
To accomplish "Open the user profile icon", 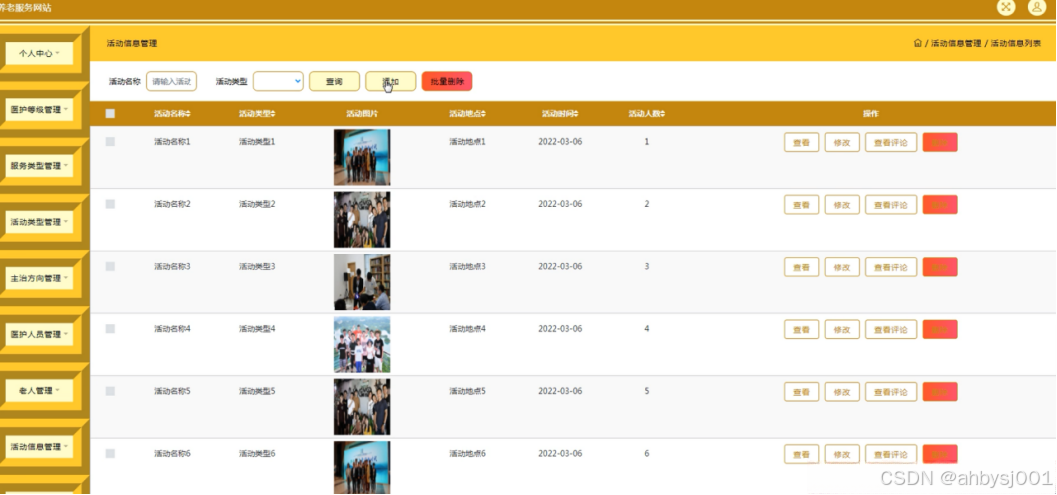I will [1037, 7].
